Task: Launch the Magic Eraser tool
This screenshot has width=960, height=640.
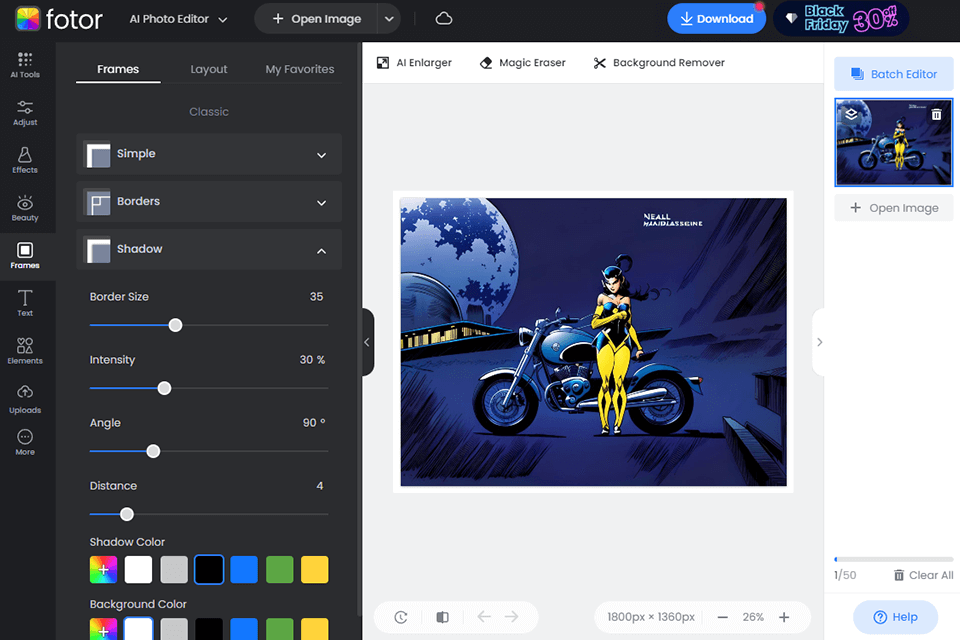Action: pos(522,62)
